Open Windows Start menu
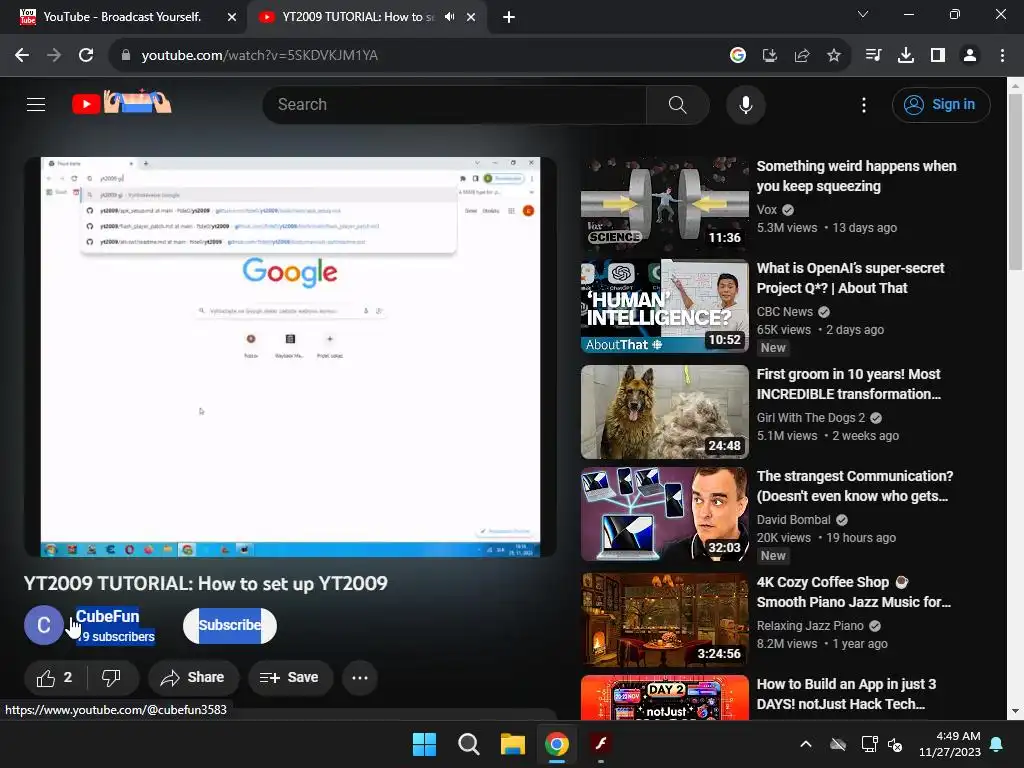 [424, 744]
